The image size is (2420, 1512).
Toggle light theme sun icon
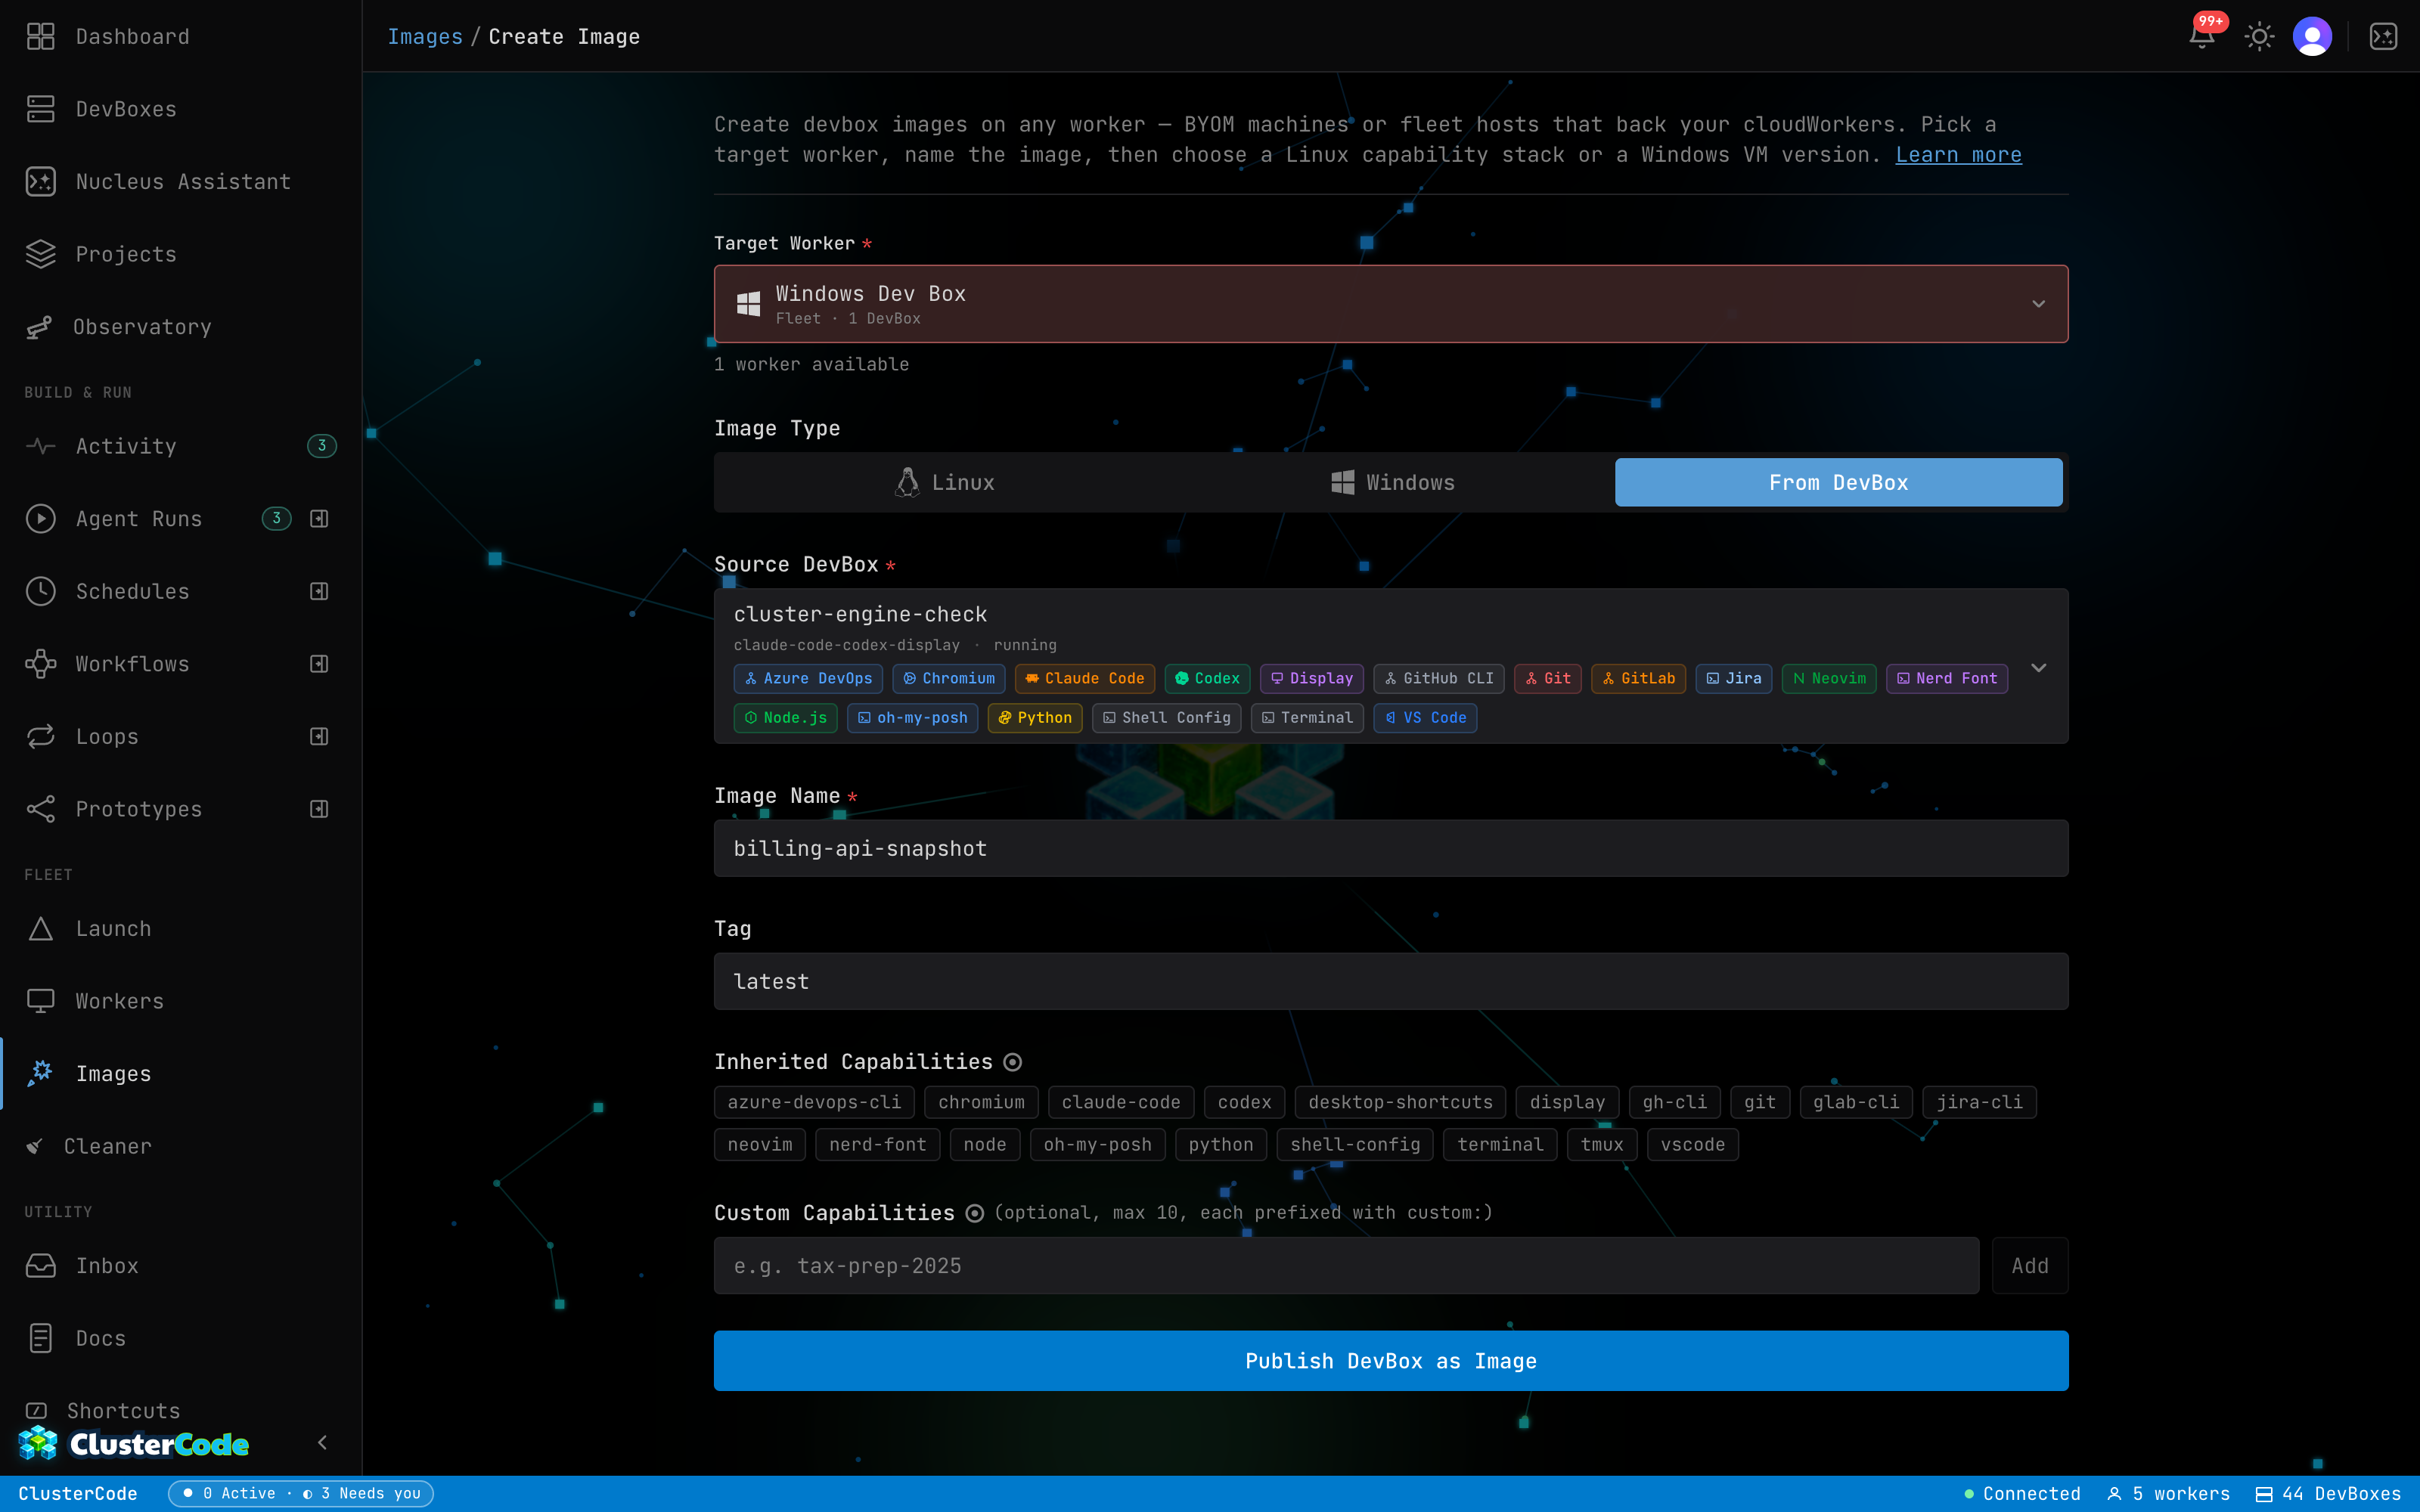(x=2259, y=37)
